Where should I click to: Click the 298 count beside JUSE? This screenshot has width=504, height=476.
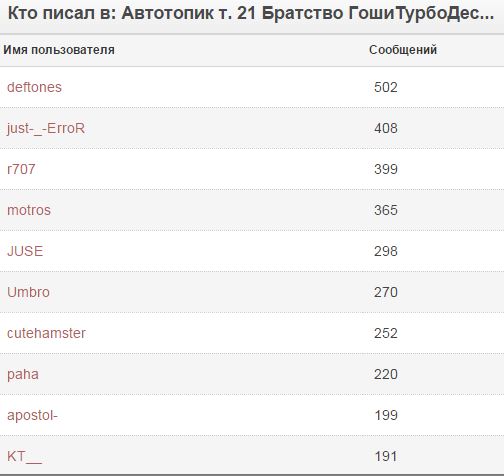tap(386, 251)
